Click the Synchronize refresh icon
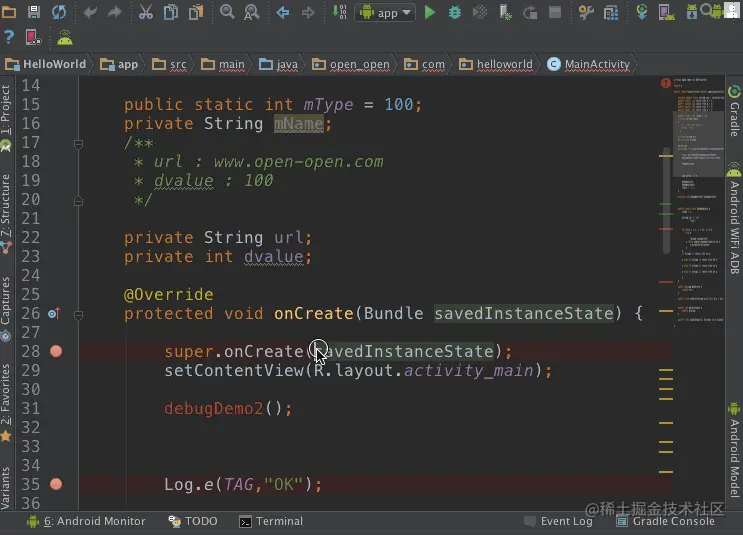743x535 pixels. point(59,12)
